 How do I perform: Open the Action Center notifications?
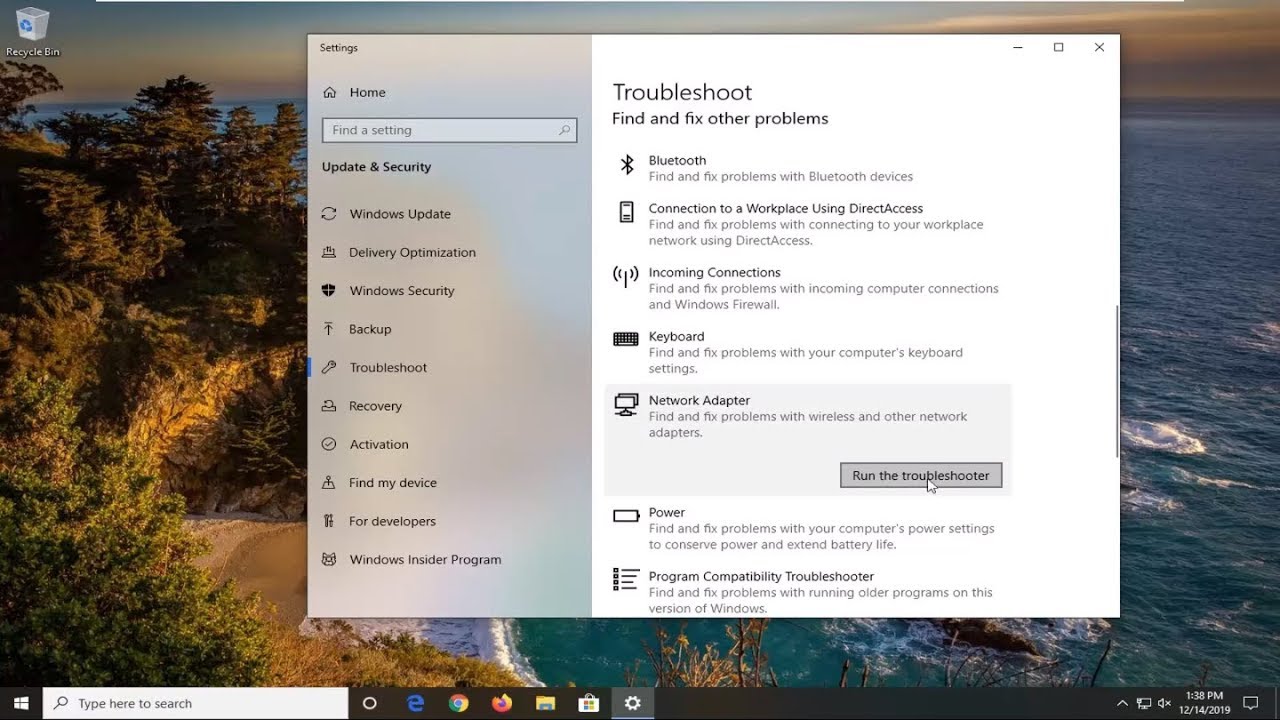coord(1250,703)
